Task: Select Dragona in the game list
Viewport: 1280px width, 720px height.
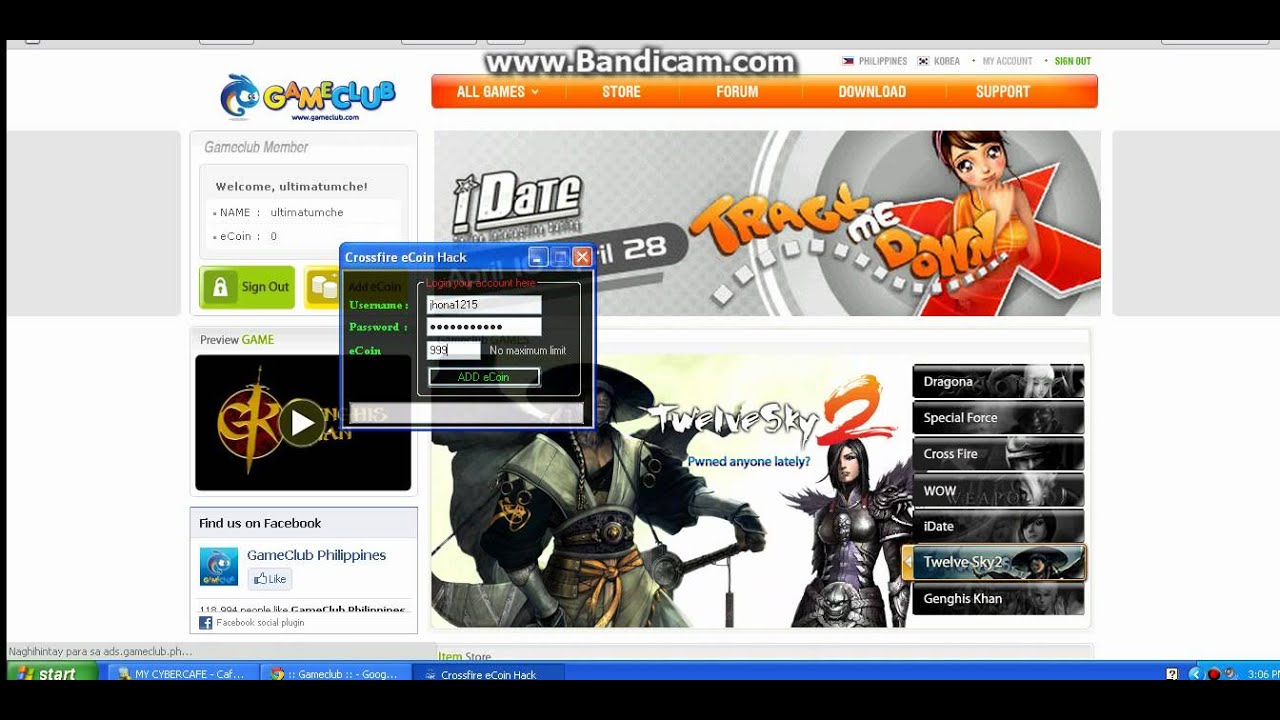Action: coord(998,382)
